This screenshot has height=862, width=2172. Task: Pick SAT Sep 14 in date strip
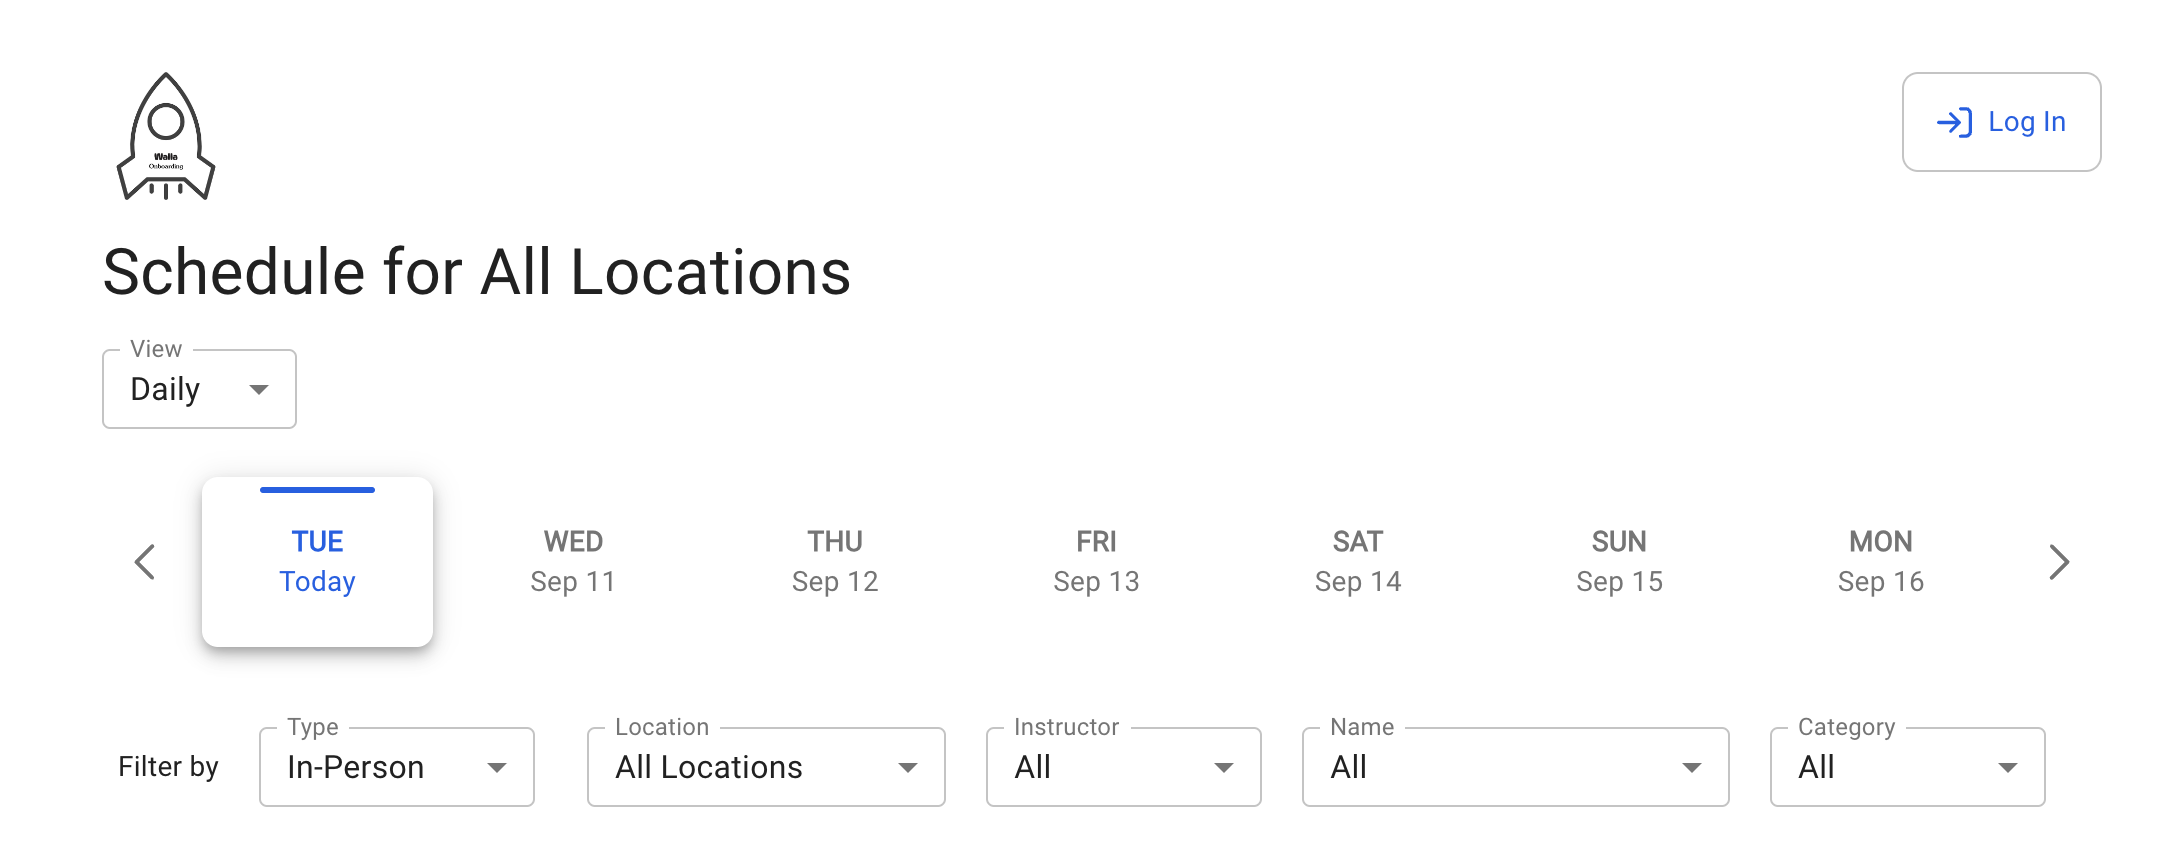pos(1358,562)
